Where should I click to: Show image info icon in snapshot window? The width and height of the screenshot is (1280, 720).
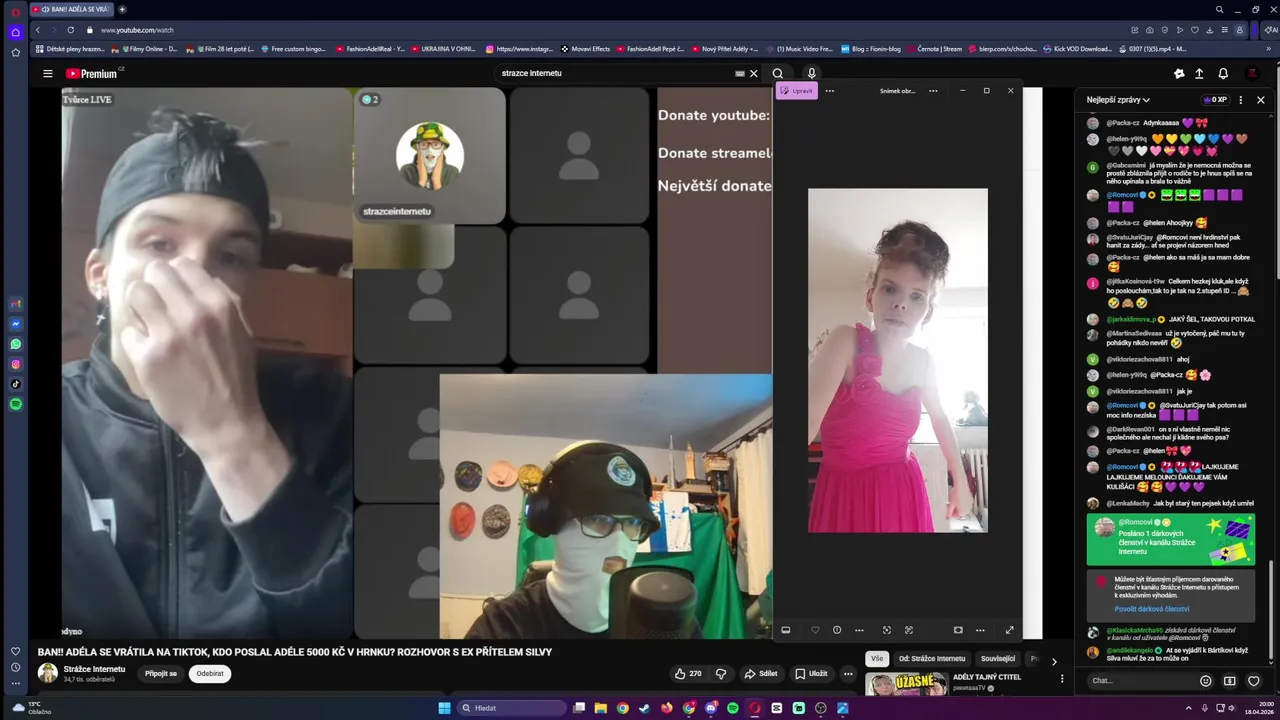837,630
